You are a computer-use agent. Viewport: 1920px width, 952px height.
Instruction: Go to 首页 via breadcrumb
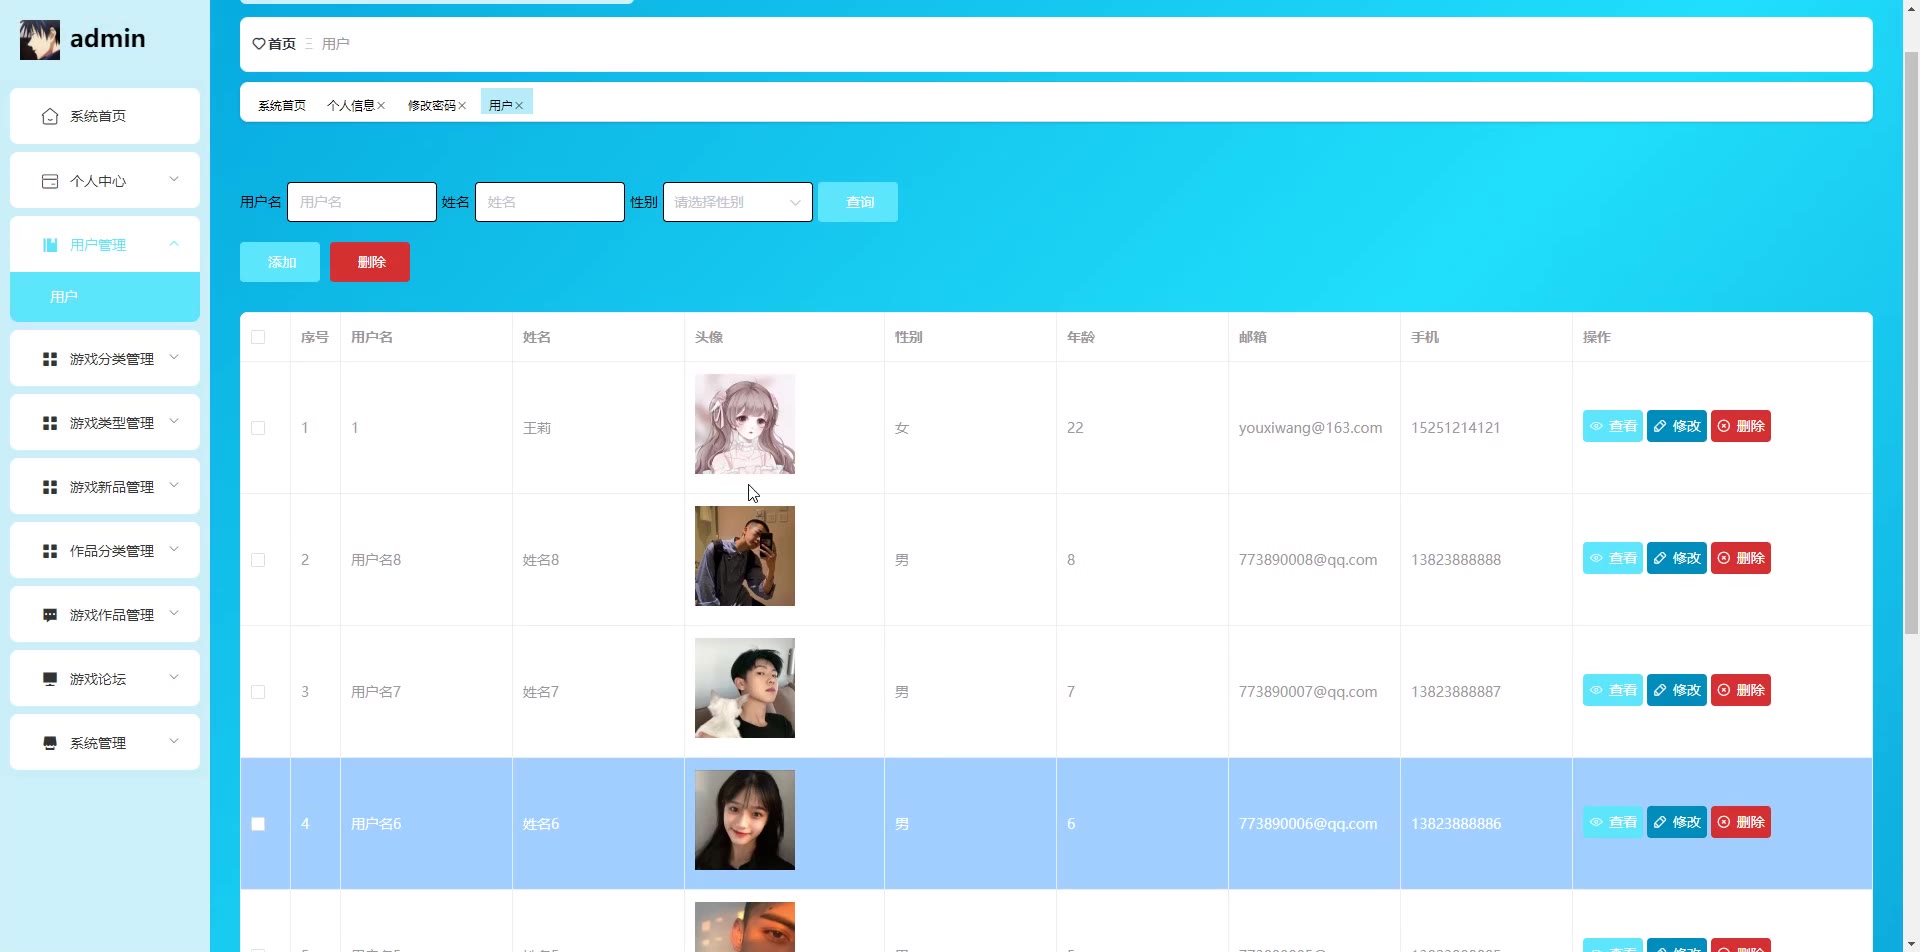282,44
